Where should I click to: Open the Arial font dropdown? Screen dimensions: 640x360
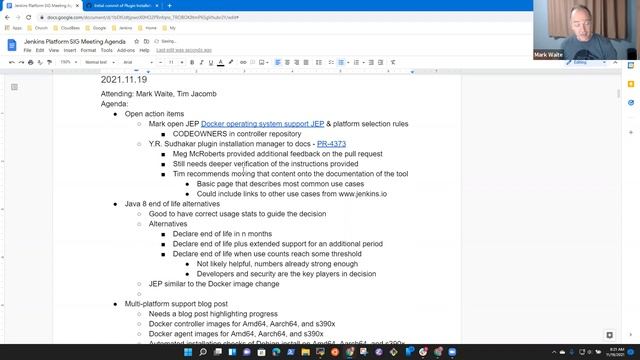pos(138,62)
